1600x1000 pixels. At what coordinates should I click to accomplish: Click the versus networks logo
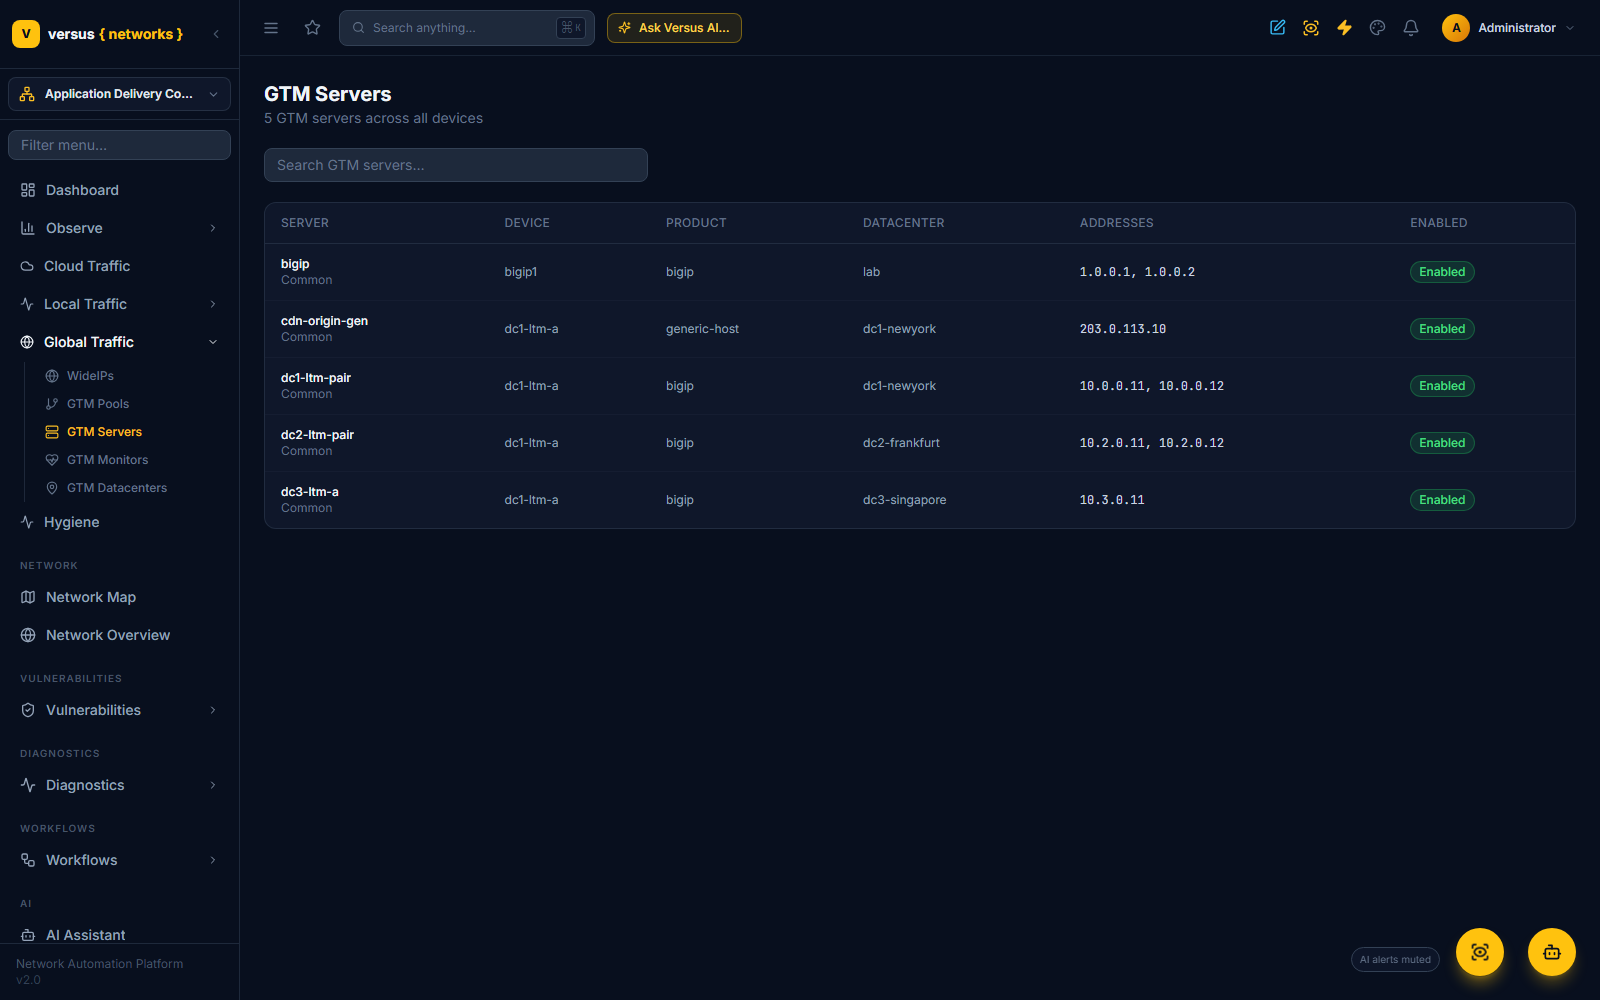98,34
